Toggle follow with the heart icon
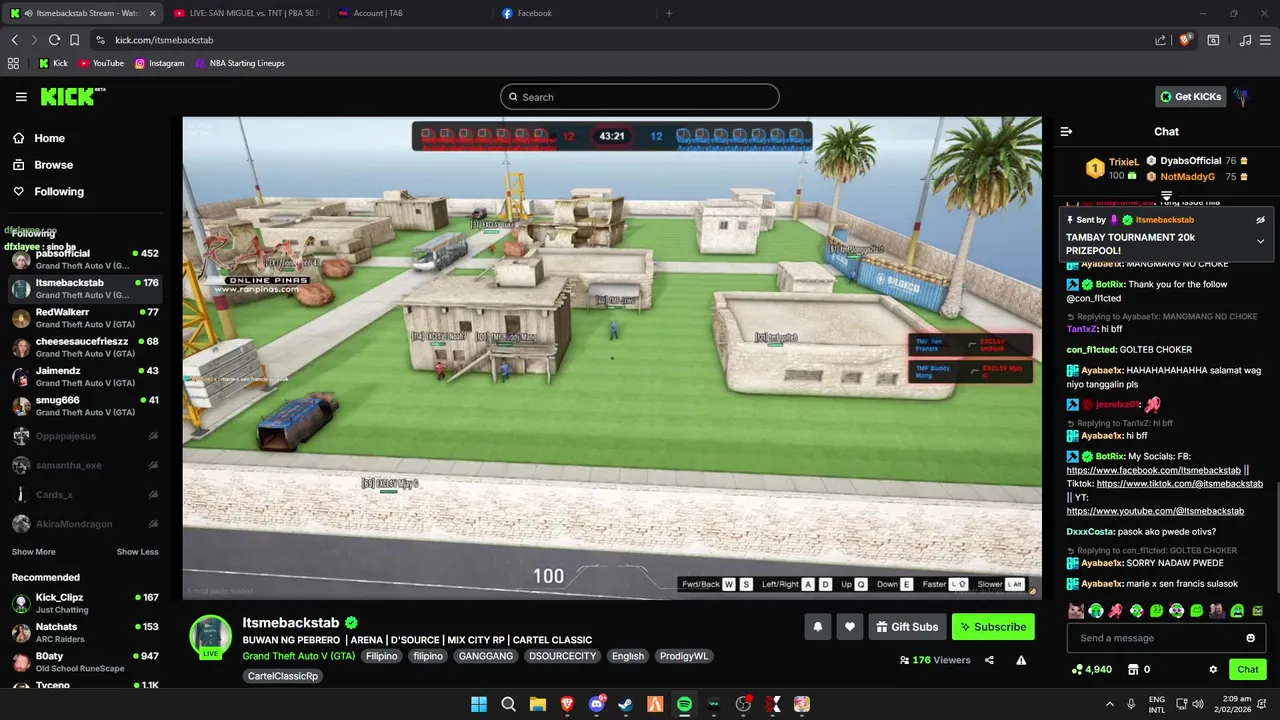The width and height of the screenshot is (1280, 720). pos(849,627)
